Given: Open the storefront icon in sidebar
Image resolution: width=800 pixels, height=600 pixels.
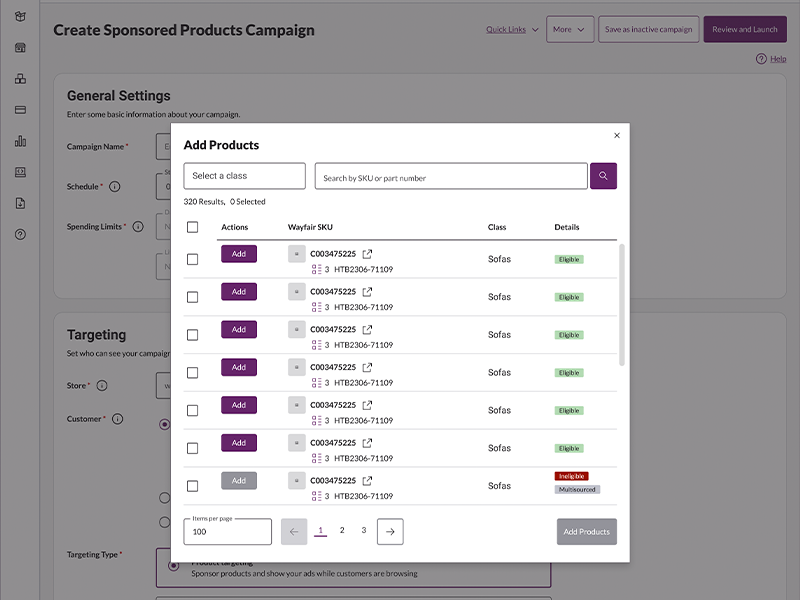Looking at the screenshot, I should 20,47.
